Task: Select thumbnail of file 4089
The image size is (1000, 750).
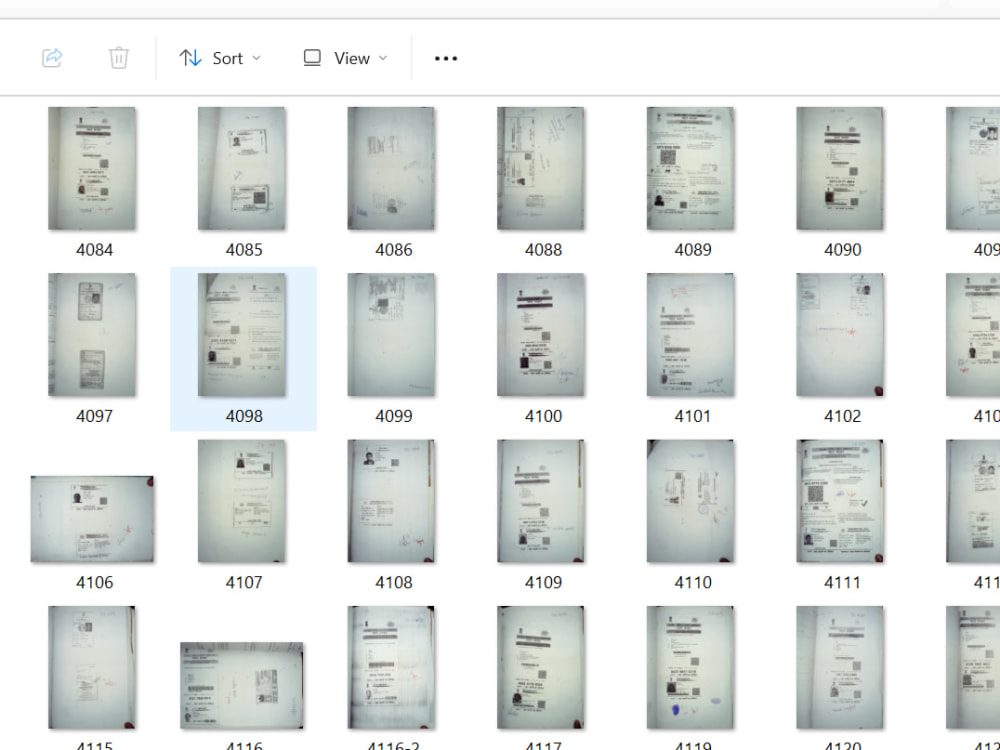Action: [690, 168]
